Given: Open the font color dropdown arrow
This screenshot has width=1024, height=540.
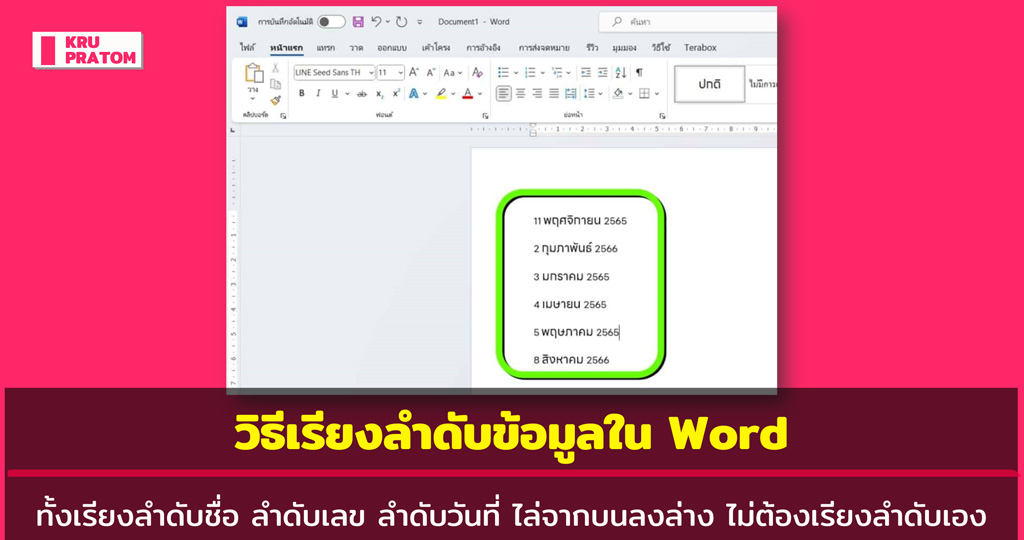Looking at the screenshot, I should [x=480, y=95].
